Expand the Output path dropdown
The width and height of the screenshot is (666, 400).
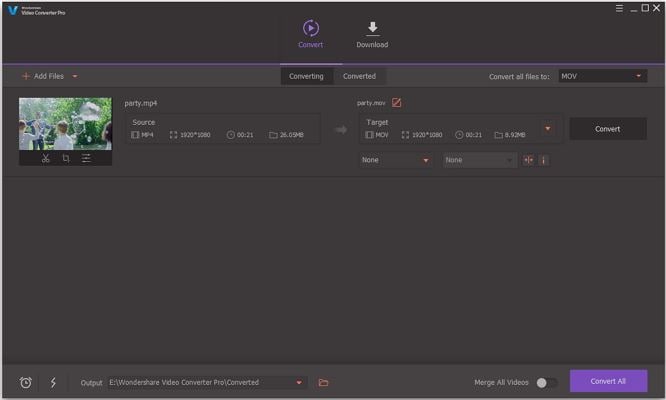[x=299, y=382]
